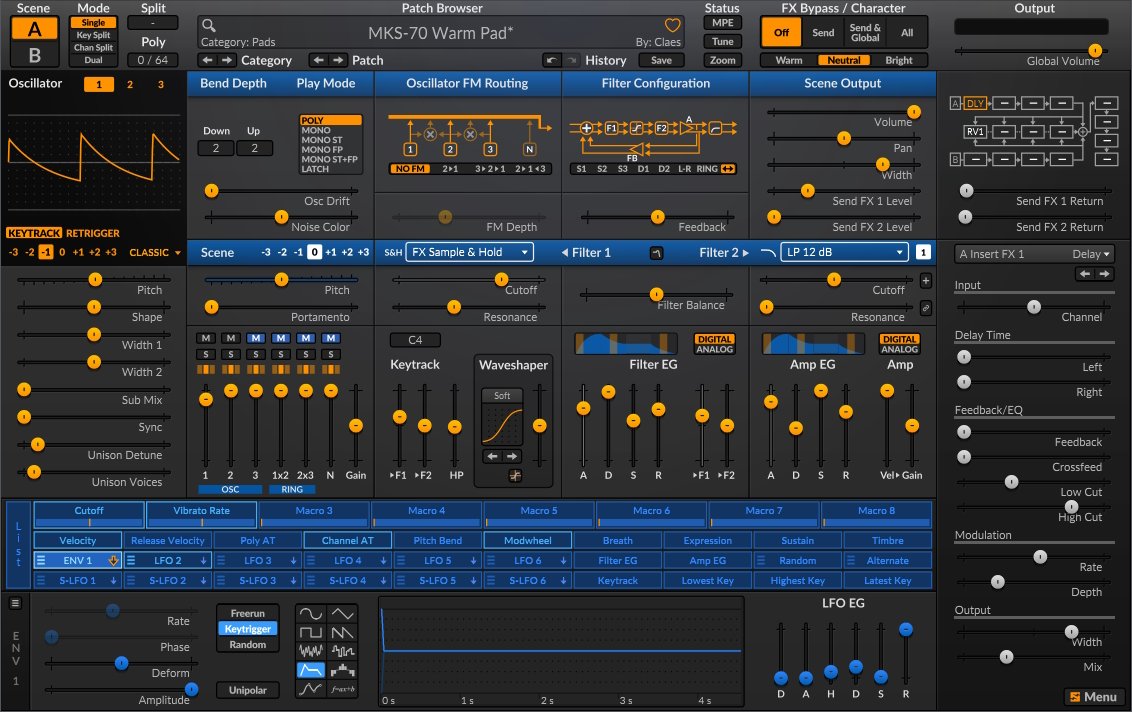Open the LP 12 dB filter type dropdown

click(x=844, y=252)
